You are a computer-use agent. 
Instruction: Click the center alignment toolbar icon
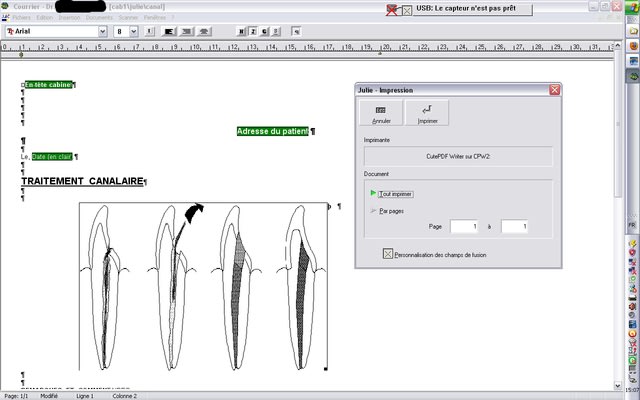pos(186,32)
